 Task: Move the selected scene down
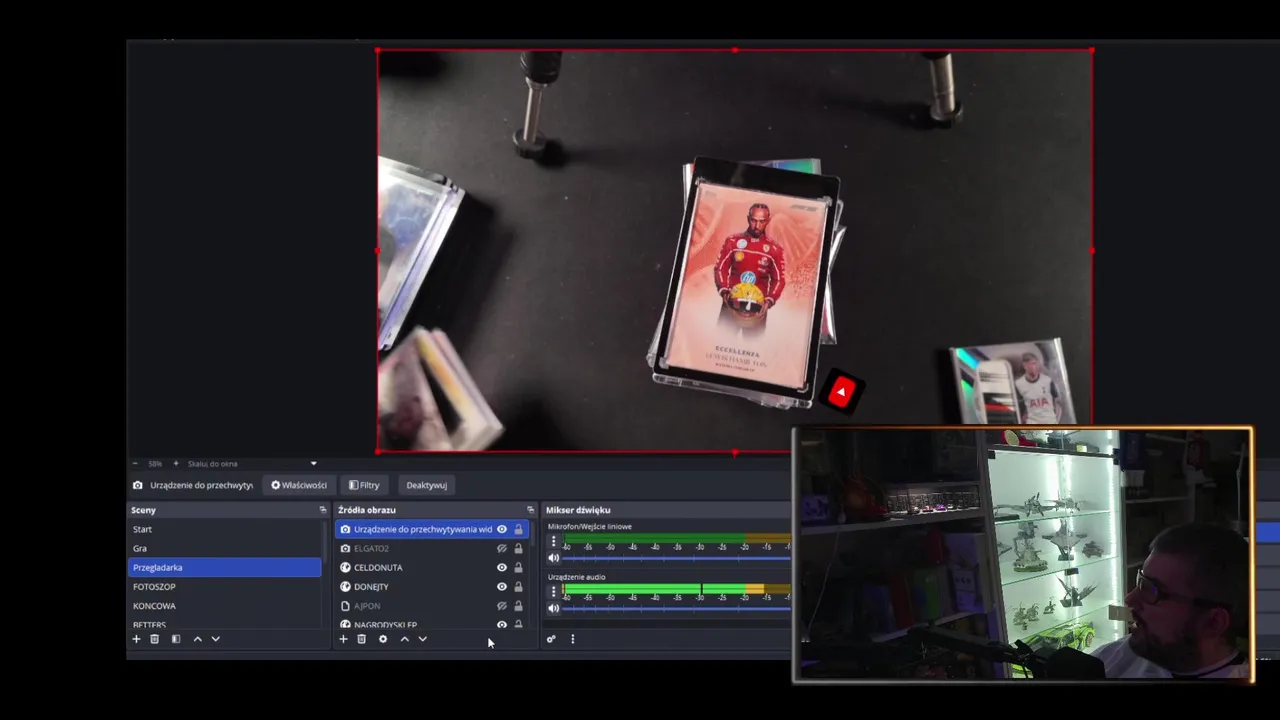tap(215, 639)
